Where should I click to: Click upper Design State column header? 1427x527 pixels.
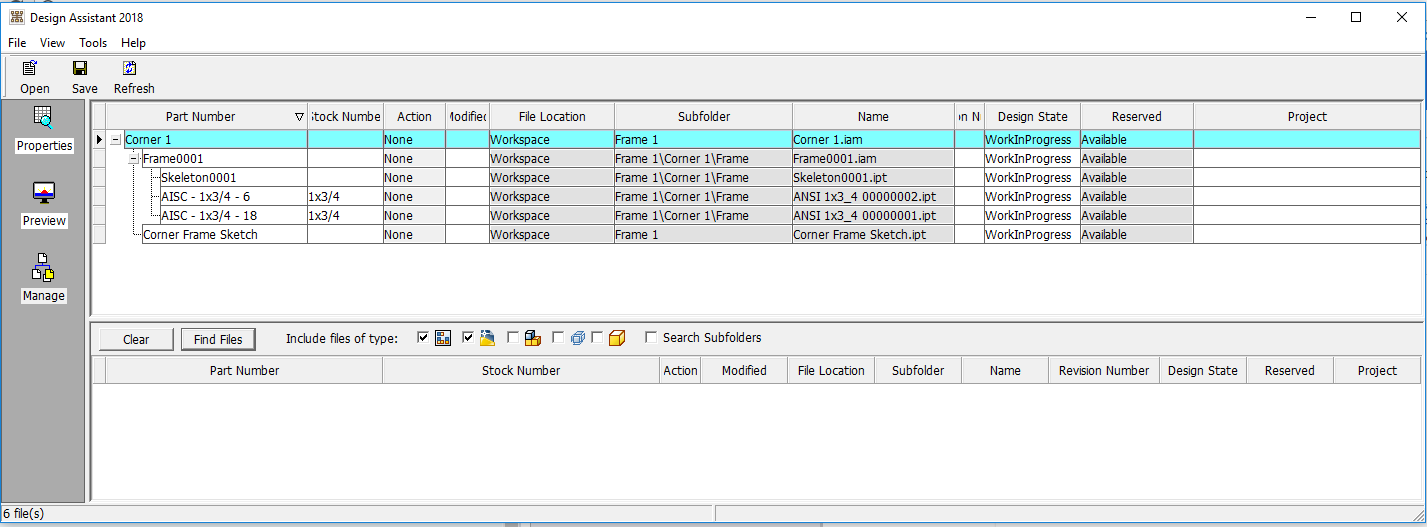[x=1032, y=117]
